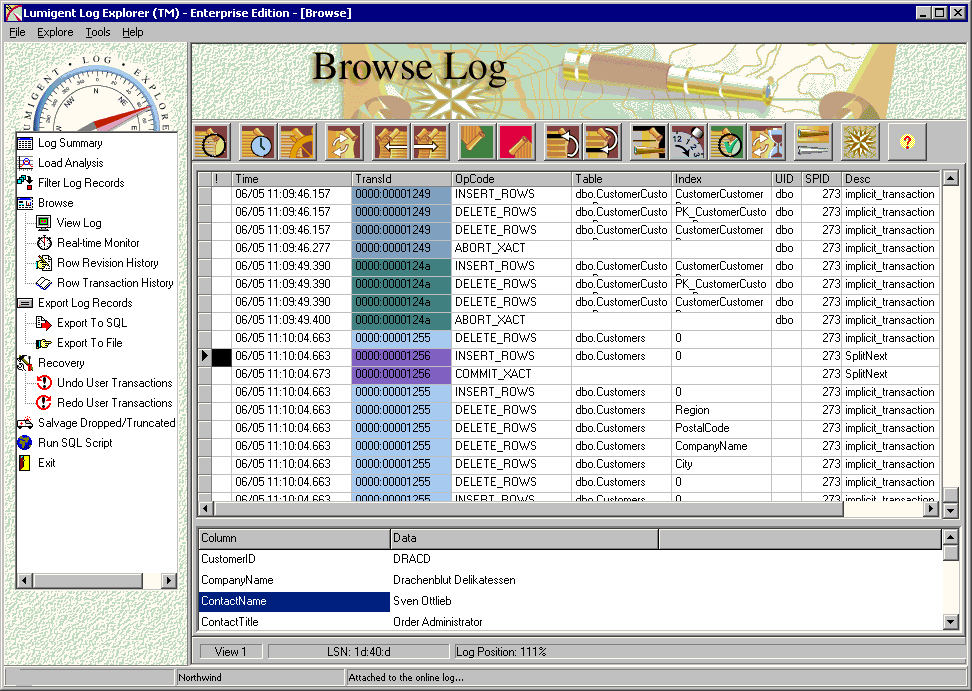
Task: Click 'Northwind' in the bottom status bar
Action: [x=200, y=677]
